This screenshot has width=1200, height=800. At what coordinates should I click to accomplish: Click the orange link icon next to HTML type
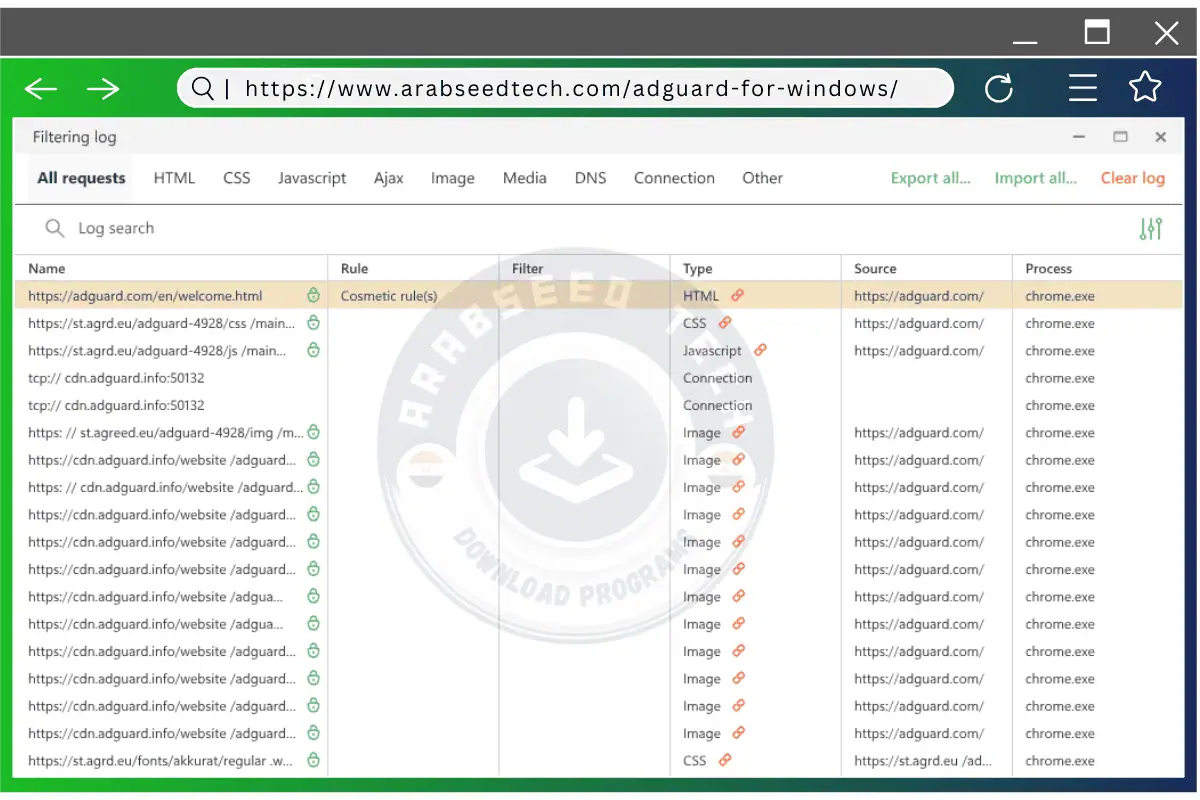point(737,295)
